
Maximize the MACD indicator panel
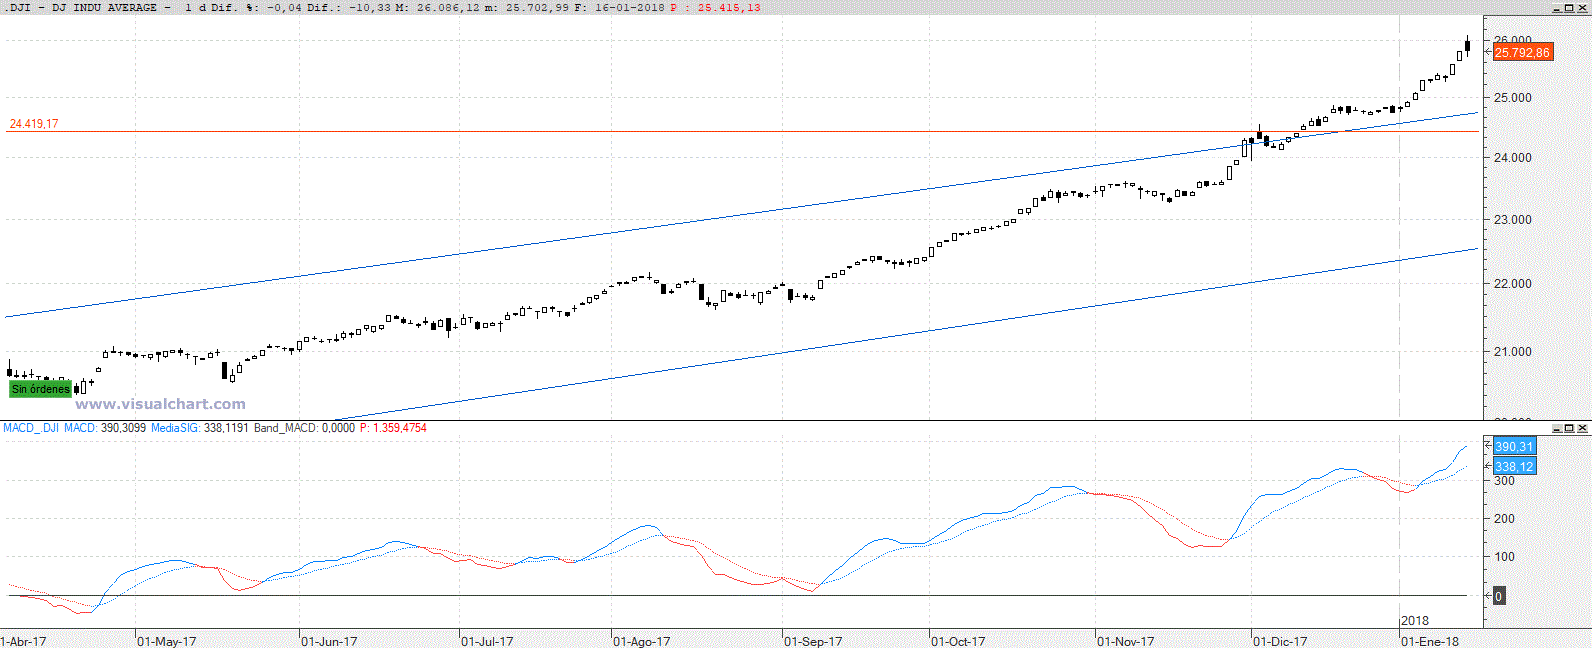(x=1570, y=428)
